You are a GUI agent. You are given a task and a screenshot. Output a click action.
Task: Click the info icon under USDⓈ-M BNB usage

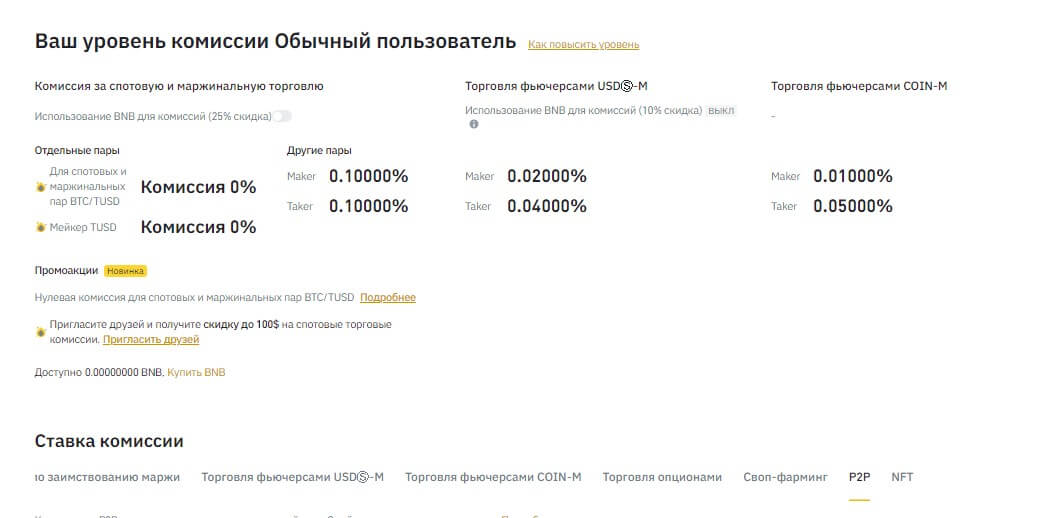click(x=474, y=125)
